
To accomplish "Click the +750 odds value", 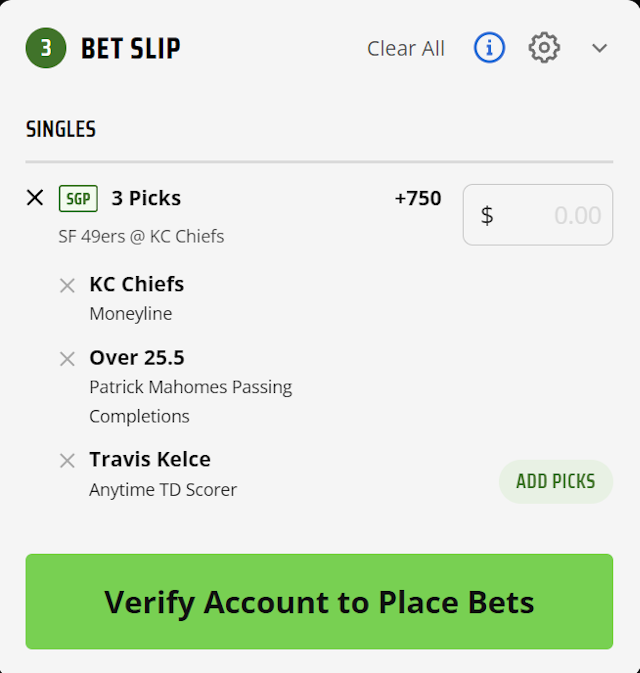I will [x=418, y=198].
